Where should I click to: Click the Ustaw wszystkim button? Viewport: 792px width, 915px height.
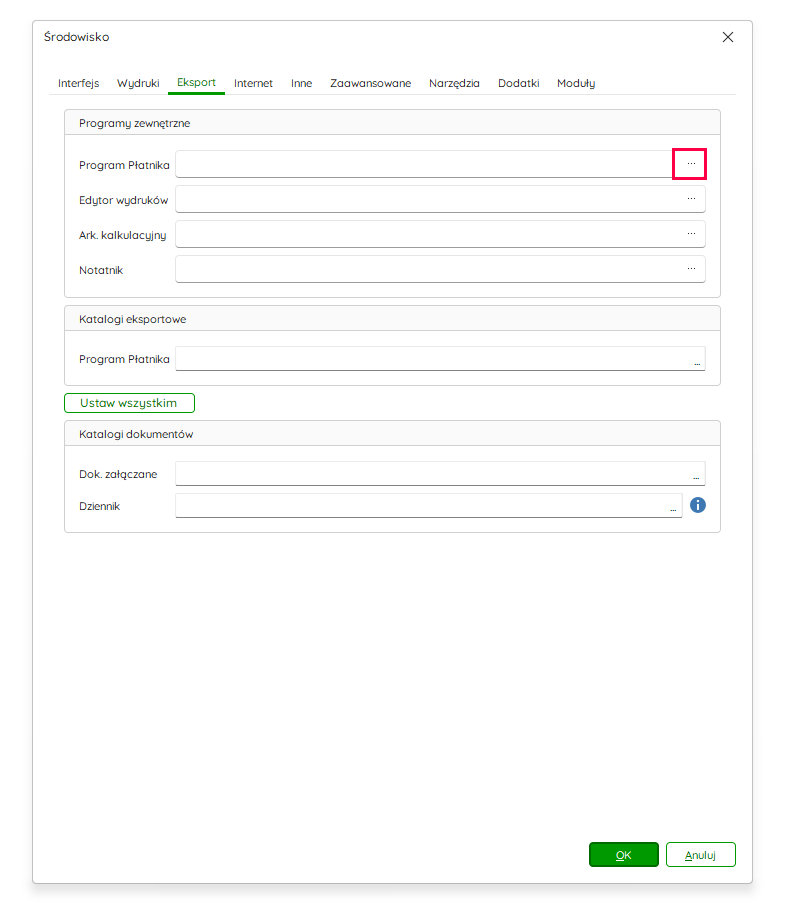[x=129, y=403]
